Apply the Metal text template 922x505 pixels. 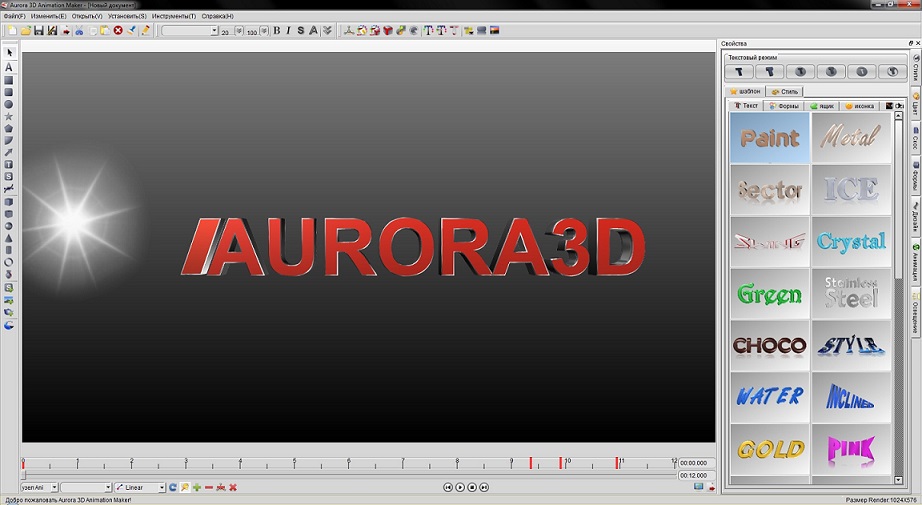click(x=851, y=138)
